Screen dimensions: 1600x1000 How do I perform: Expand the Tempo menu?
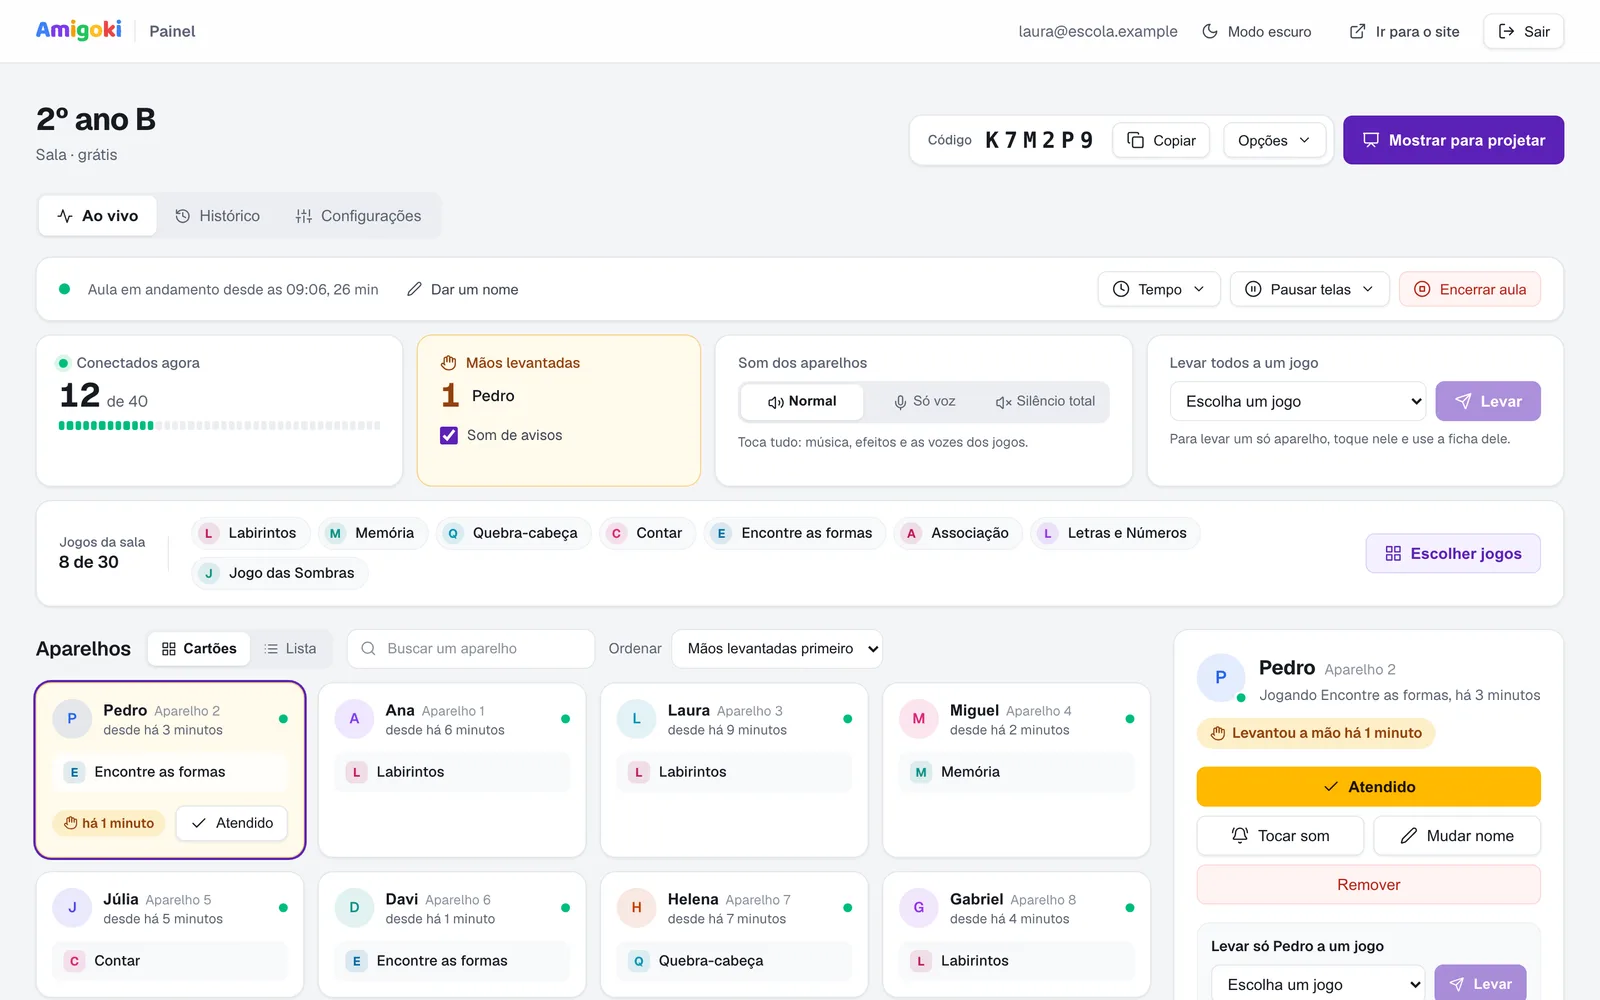1159,289
